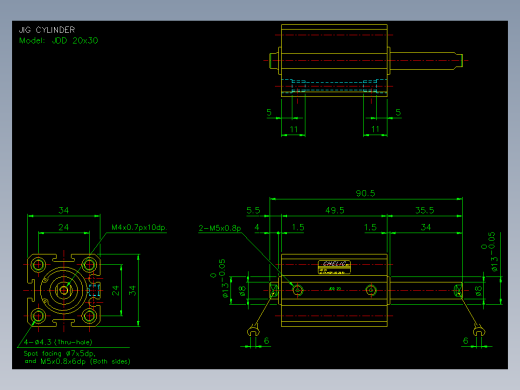
Task: Click the M5x0.8x6dp (Both sides) note
Action: click(85, 361)
